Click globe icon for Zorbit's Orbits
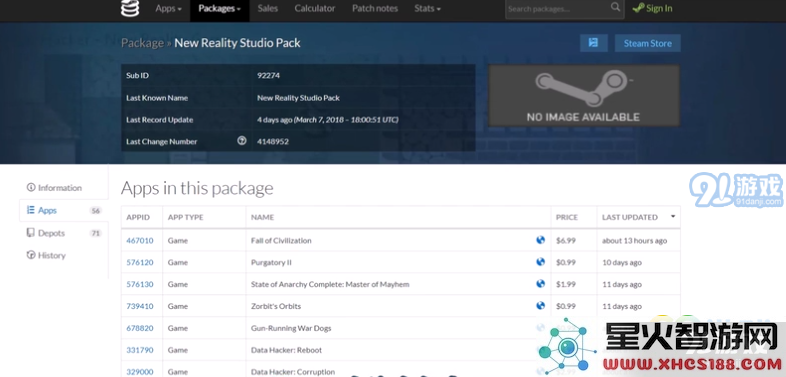Screen dimensions: 786x377 point(540,305)
